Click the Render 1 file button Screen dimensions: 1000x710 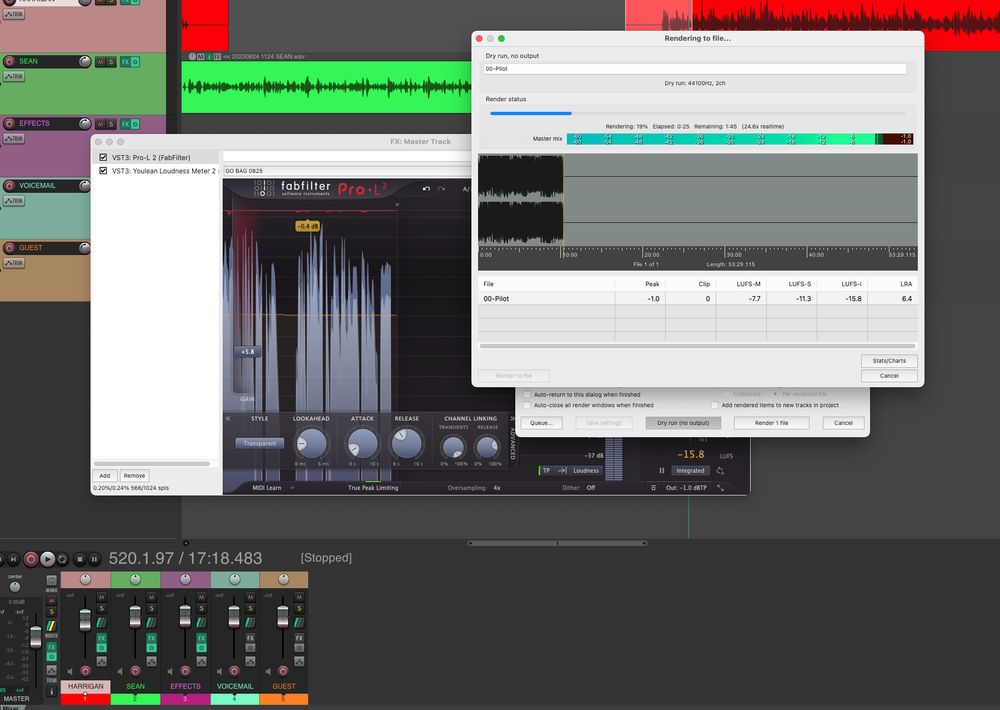click(772, 422)
